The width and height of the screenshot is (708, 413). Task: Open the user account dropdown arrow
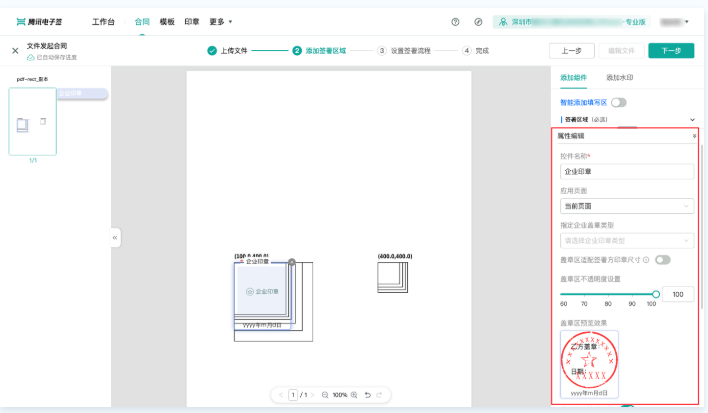click(687, 22)
